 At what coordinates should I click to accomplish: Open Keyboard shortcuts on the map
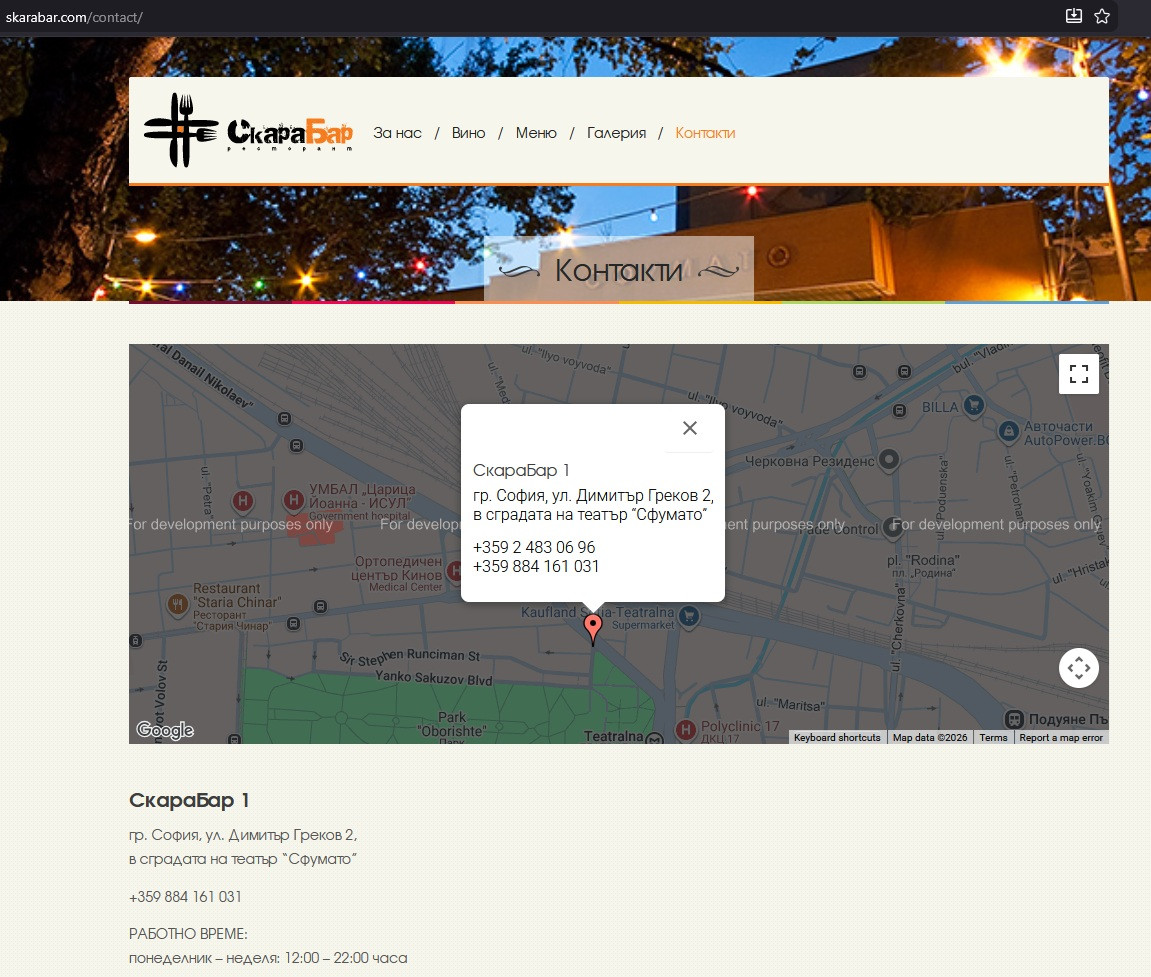coord(837,738)
